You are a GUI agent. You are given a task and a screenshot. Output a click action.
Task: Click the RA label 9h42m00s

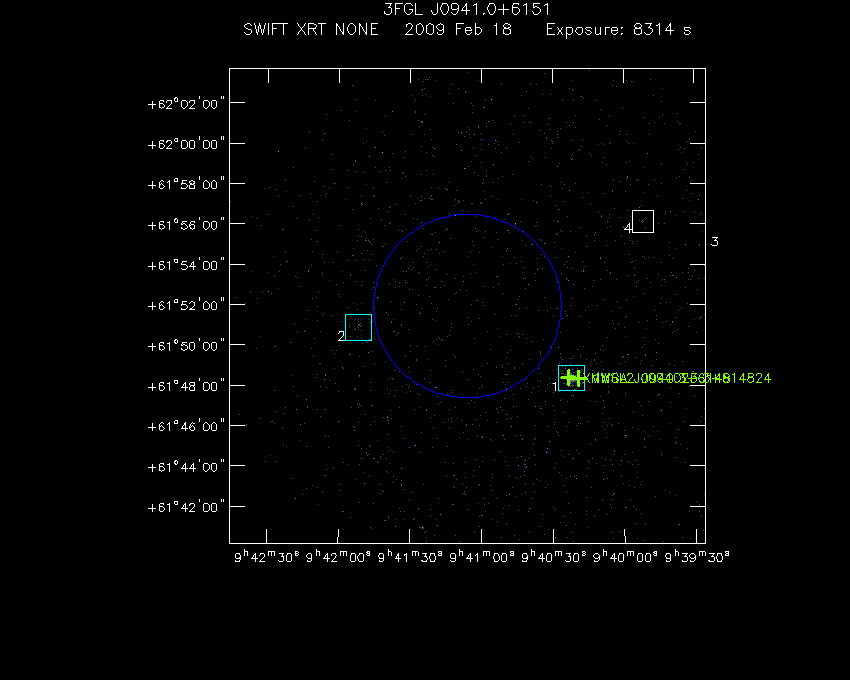click(338, 557)
